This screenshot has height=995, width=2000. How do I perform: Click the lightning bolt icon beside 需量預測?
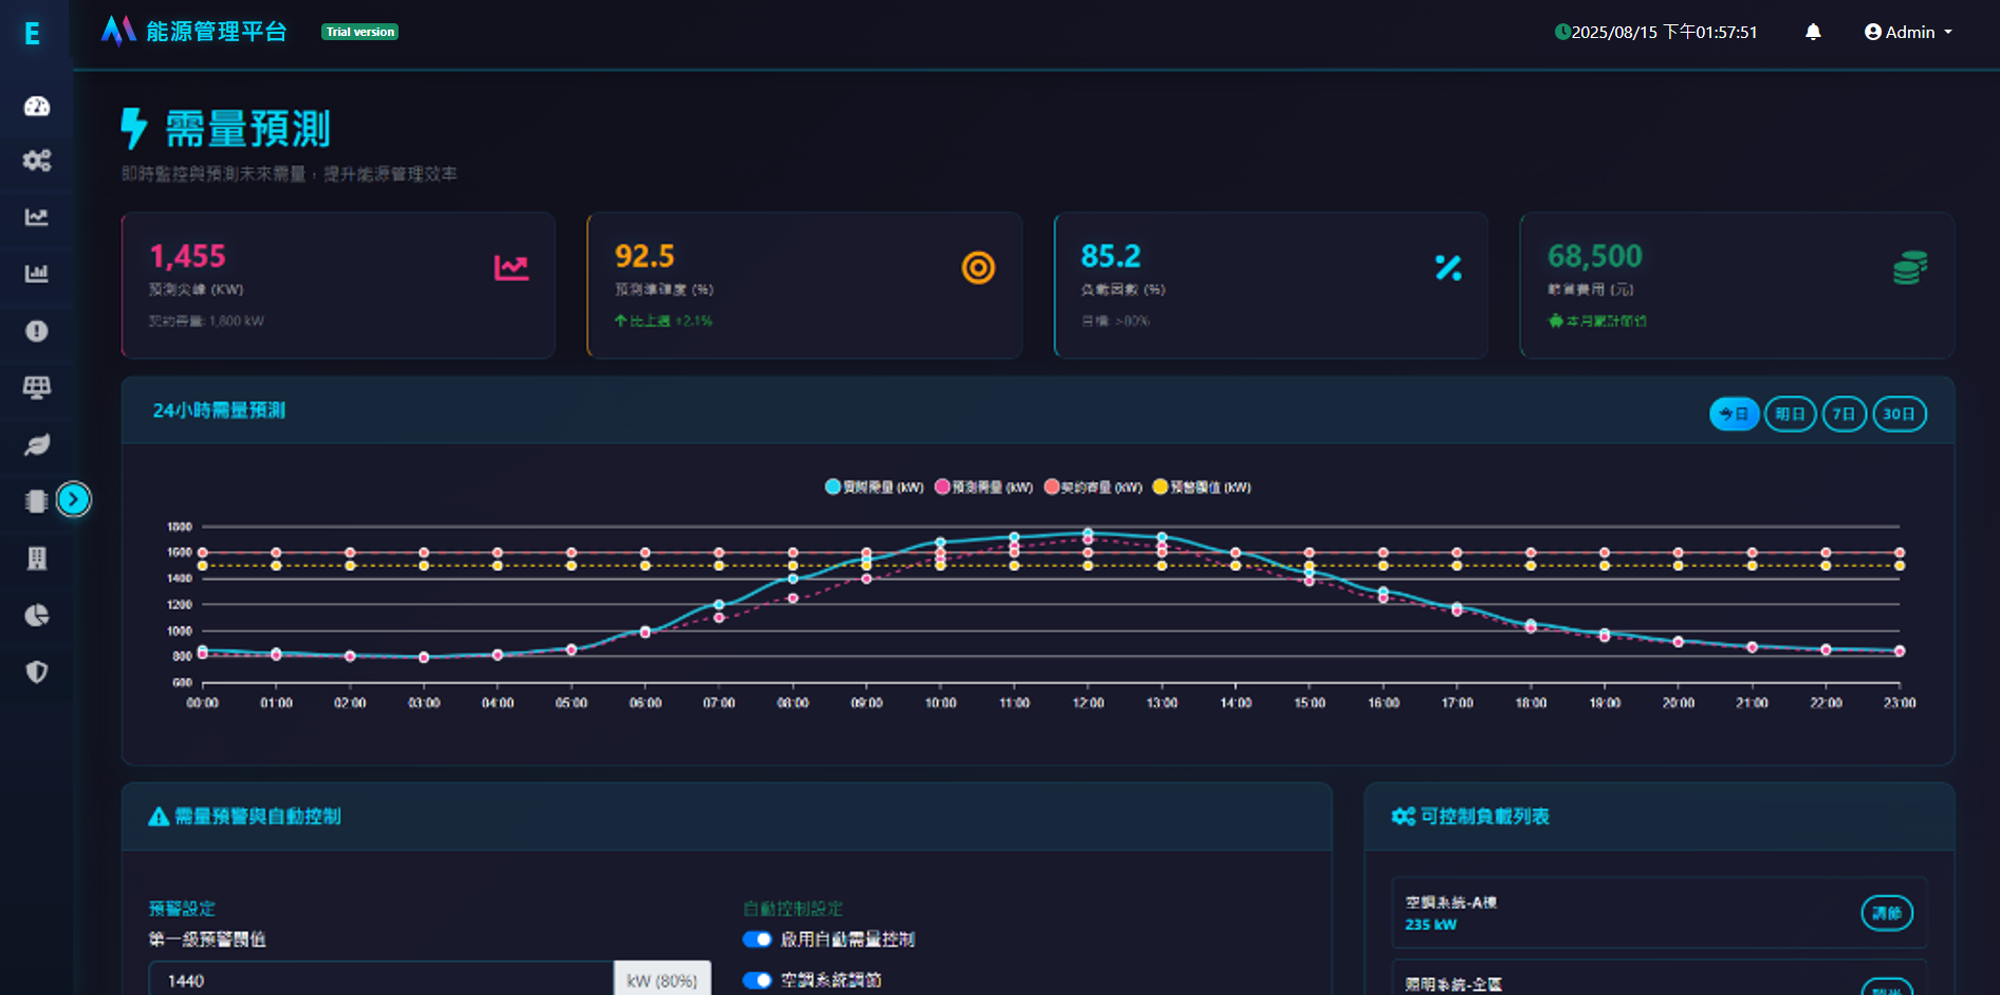click(134, 129)
